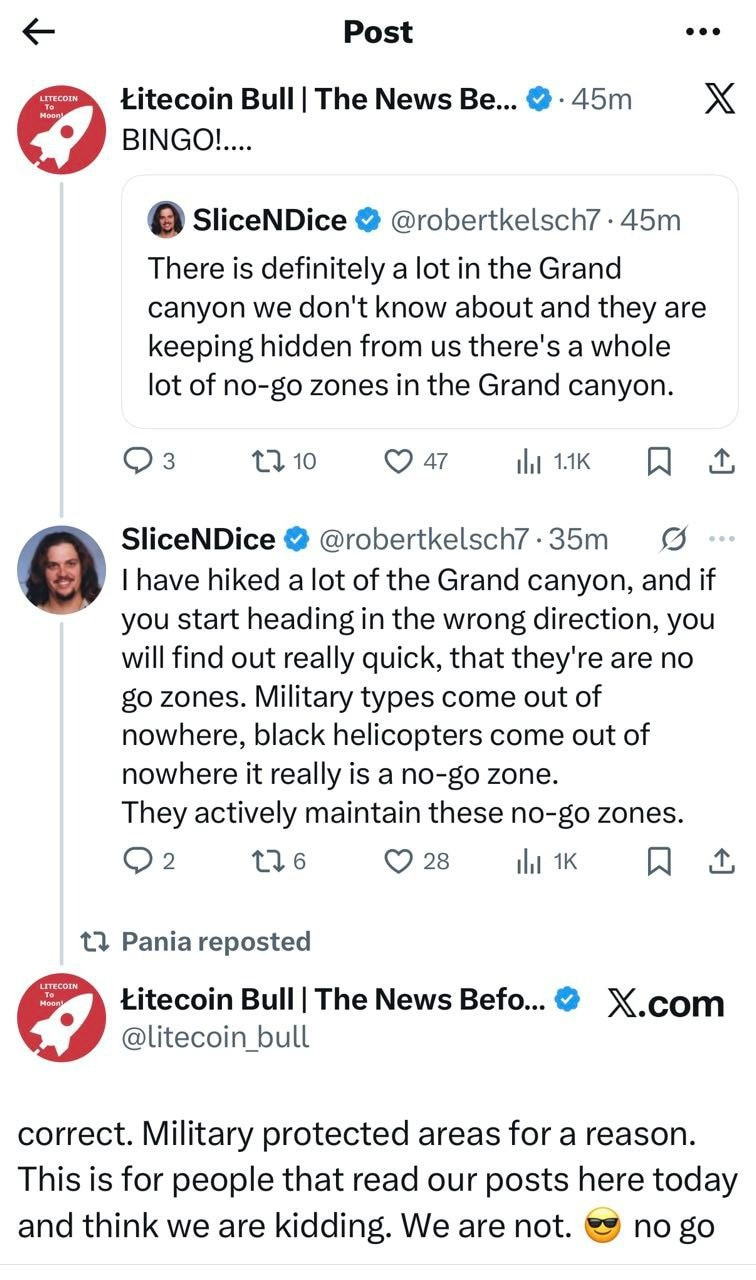Tap the "Pania reposted" label
The width and height of the screenshot is (756, 1280).
[215, 941]
